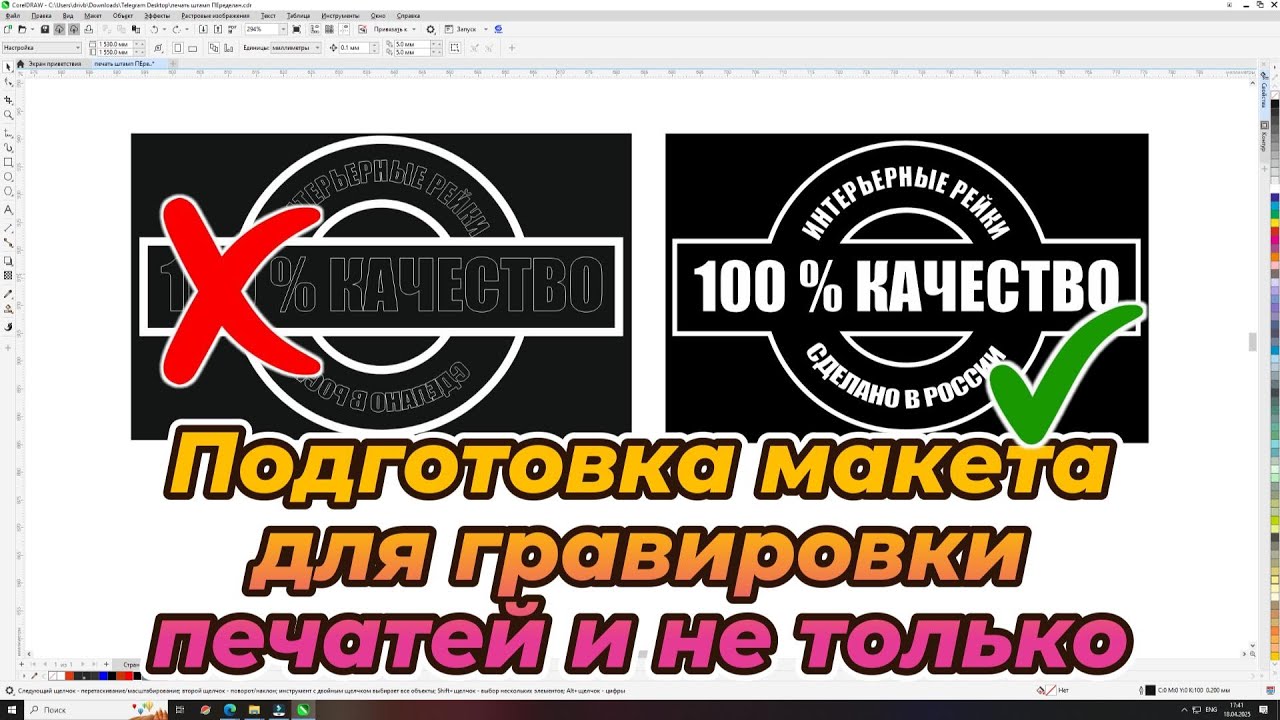The height and width of the screenshot is (720, 1280).
Task: Select landscape page orientation button
Action: point(192,48)
